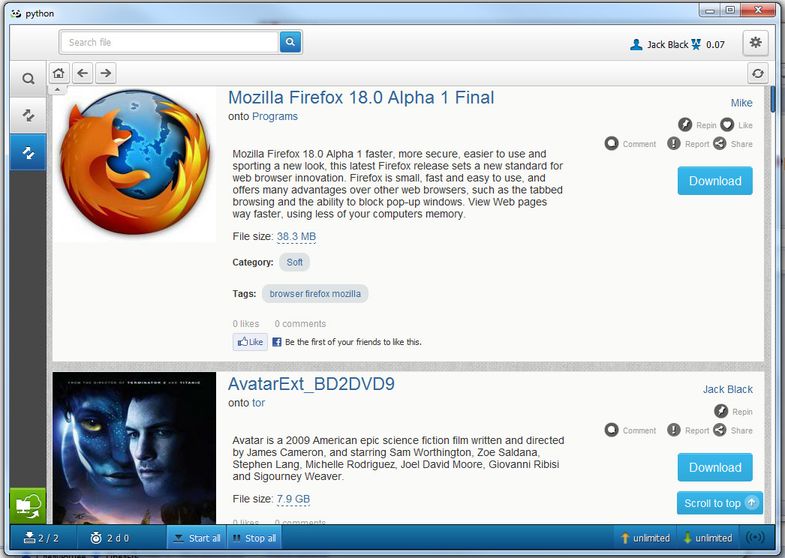Stop all downloads
The image size is (785, 558).
coord(254,538)
